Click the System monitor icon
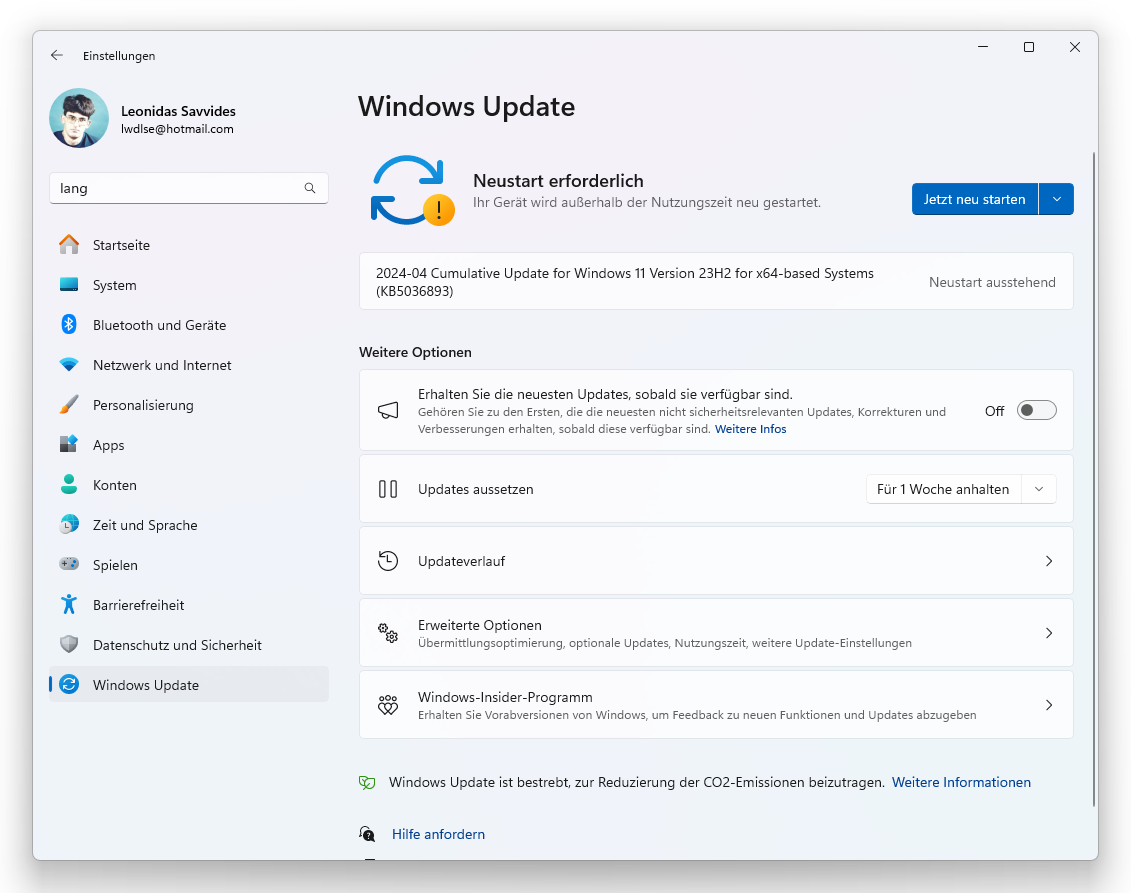Screen dimensions: 1131x893 69,284
